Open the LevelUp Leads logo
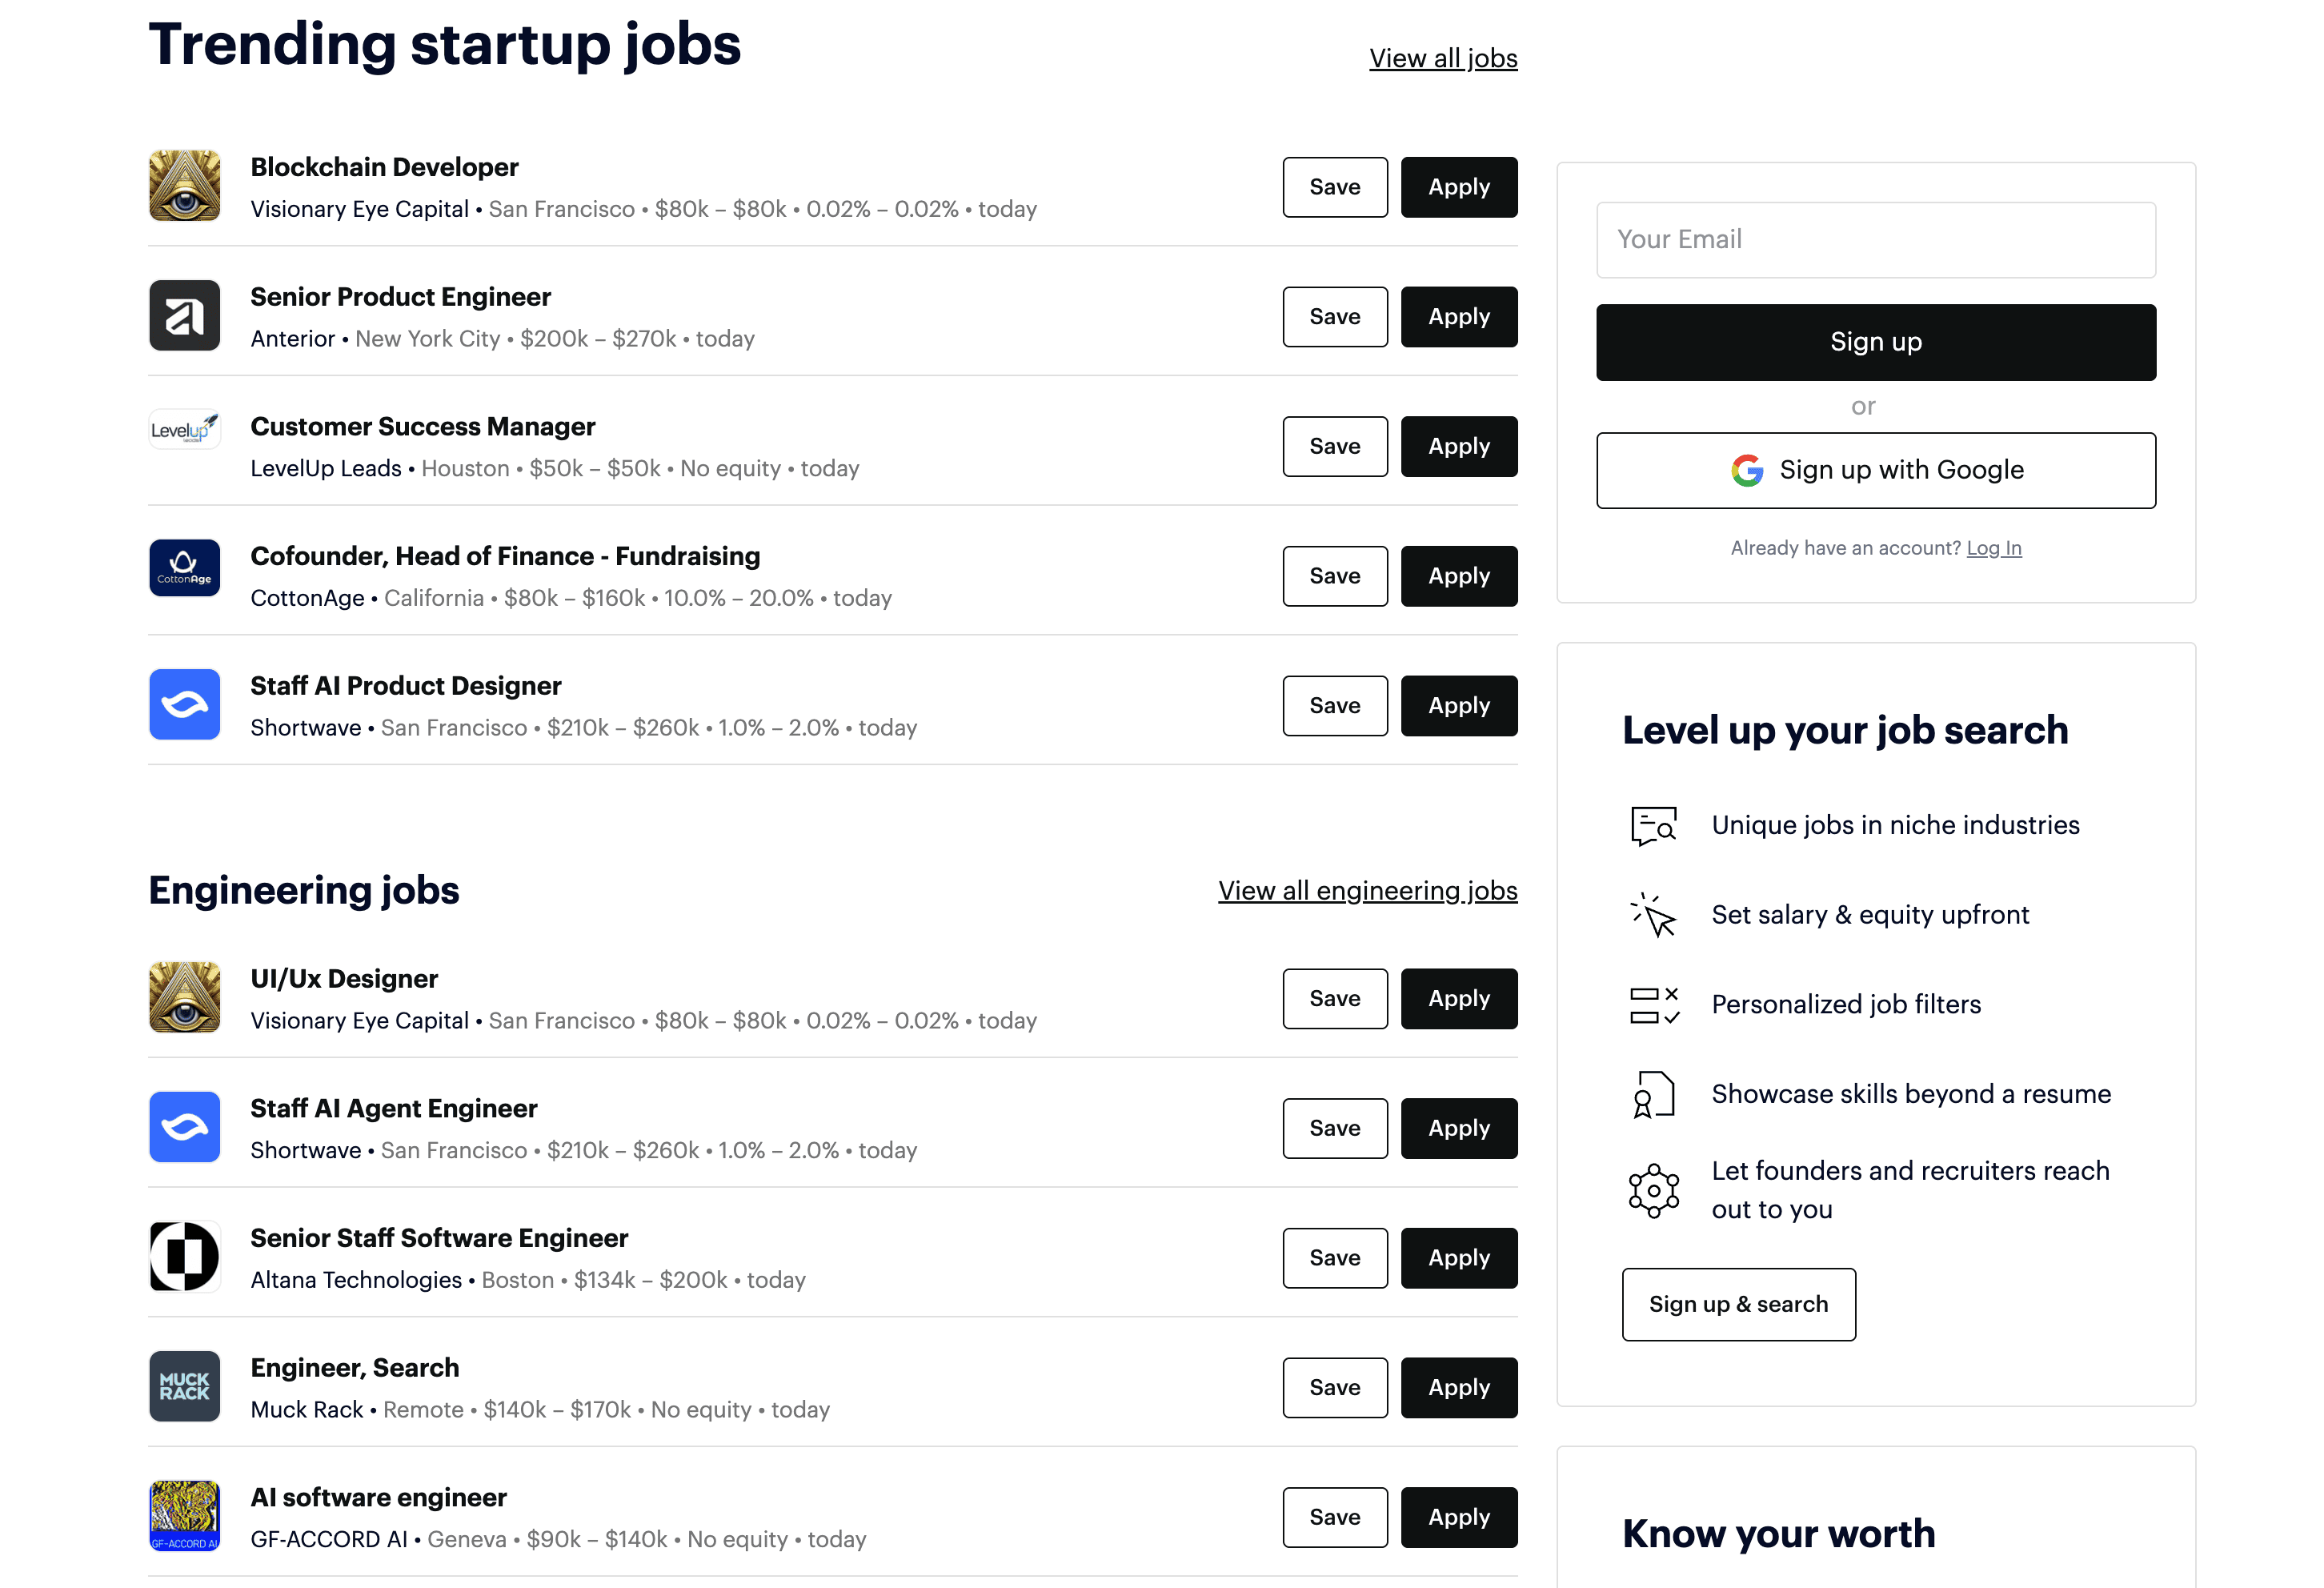The width and height of the screenshot is (2324, 1588). [184, 430]
